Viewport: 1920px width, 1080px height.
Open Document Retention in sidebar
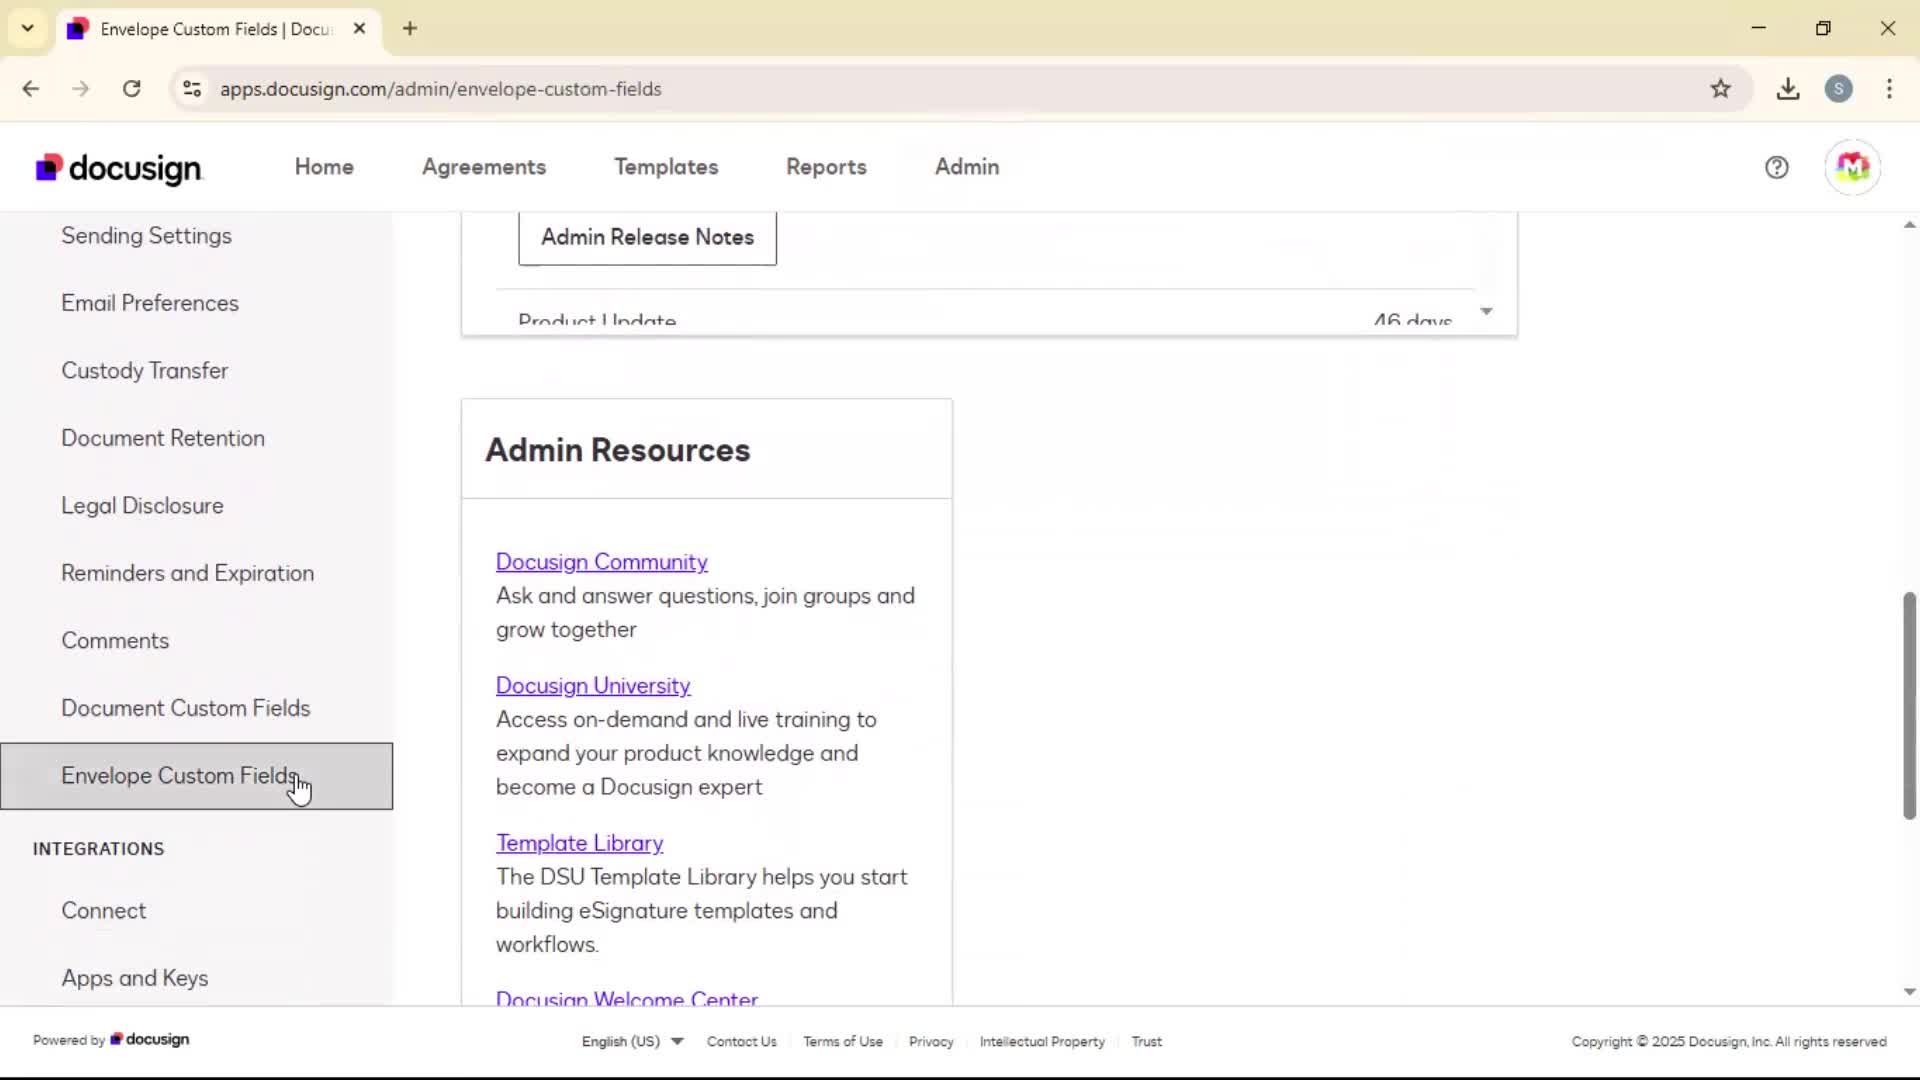point(163,438)
